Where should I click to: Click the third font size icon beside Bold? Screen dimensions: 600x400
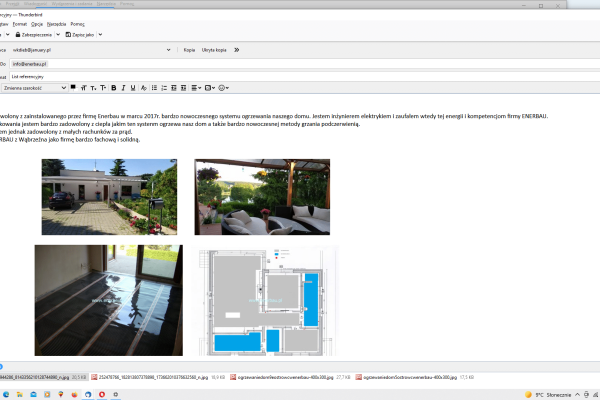[103, 88]
